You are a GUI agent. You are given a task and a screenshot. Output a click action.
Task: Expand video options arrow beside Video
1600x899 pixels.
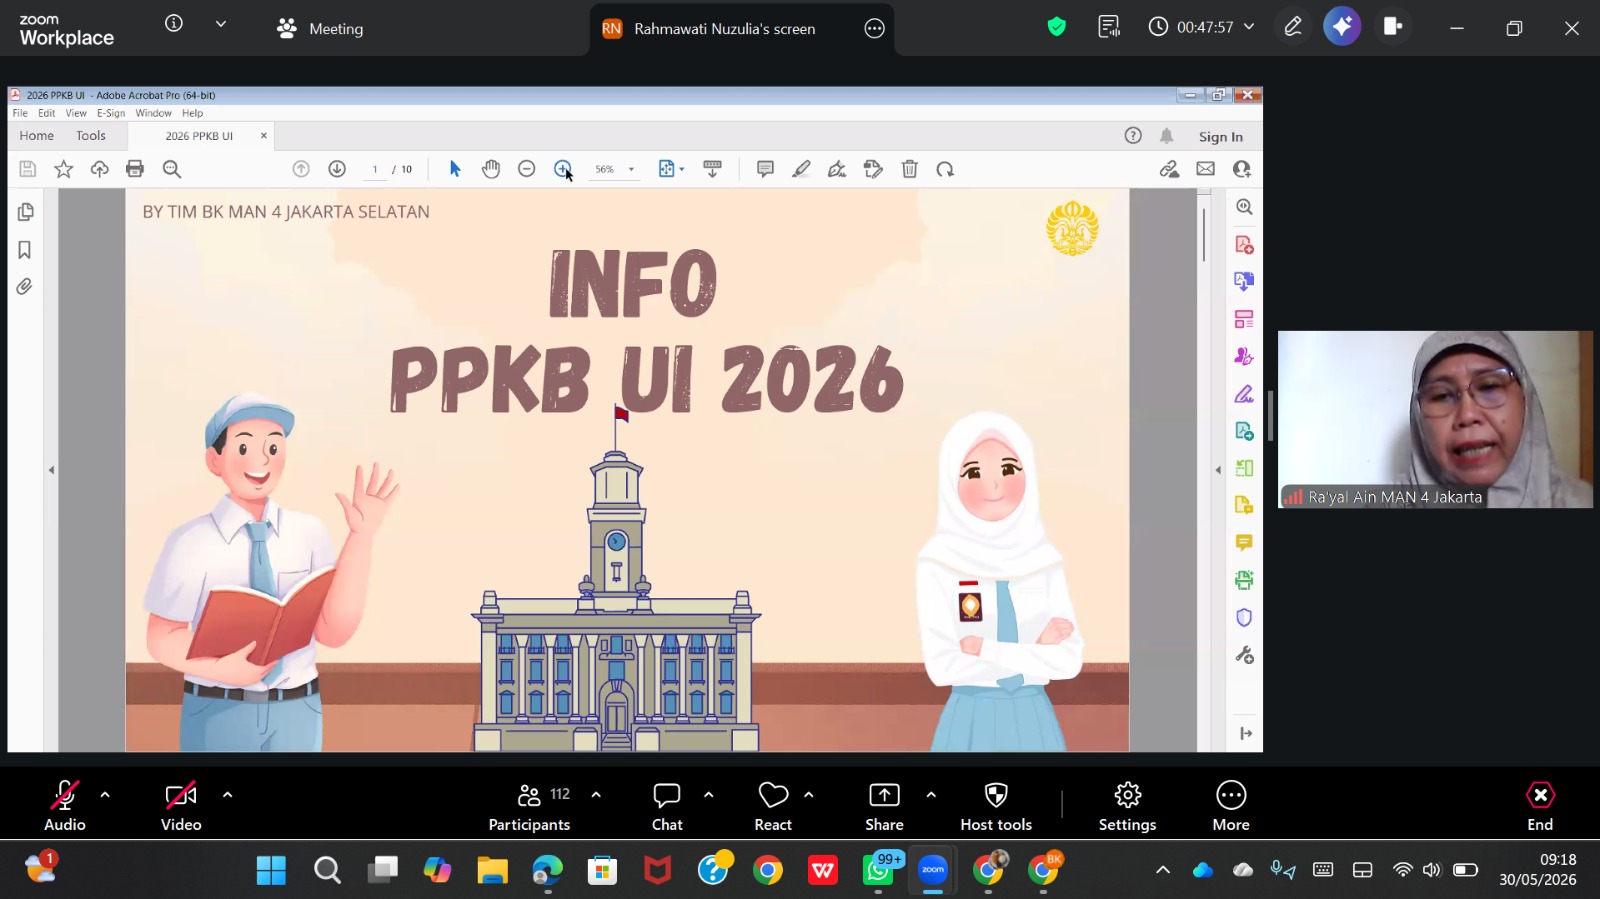coord(227,795)
